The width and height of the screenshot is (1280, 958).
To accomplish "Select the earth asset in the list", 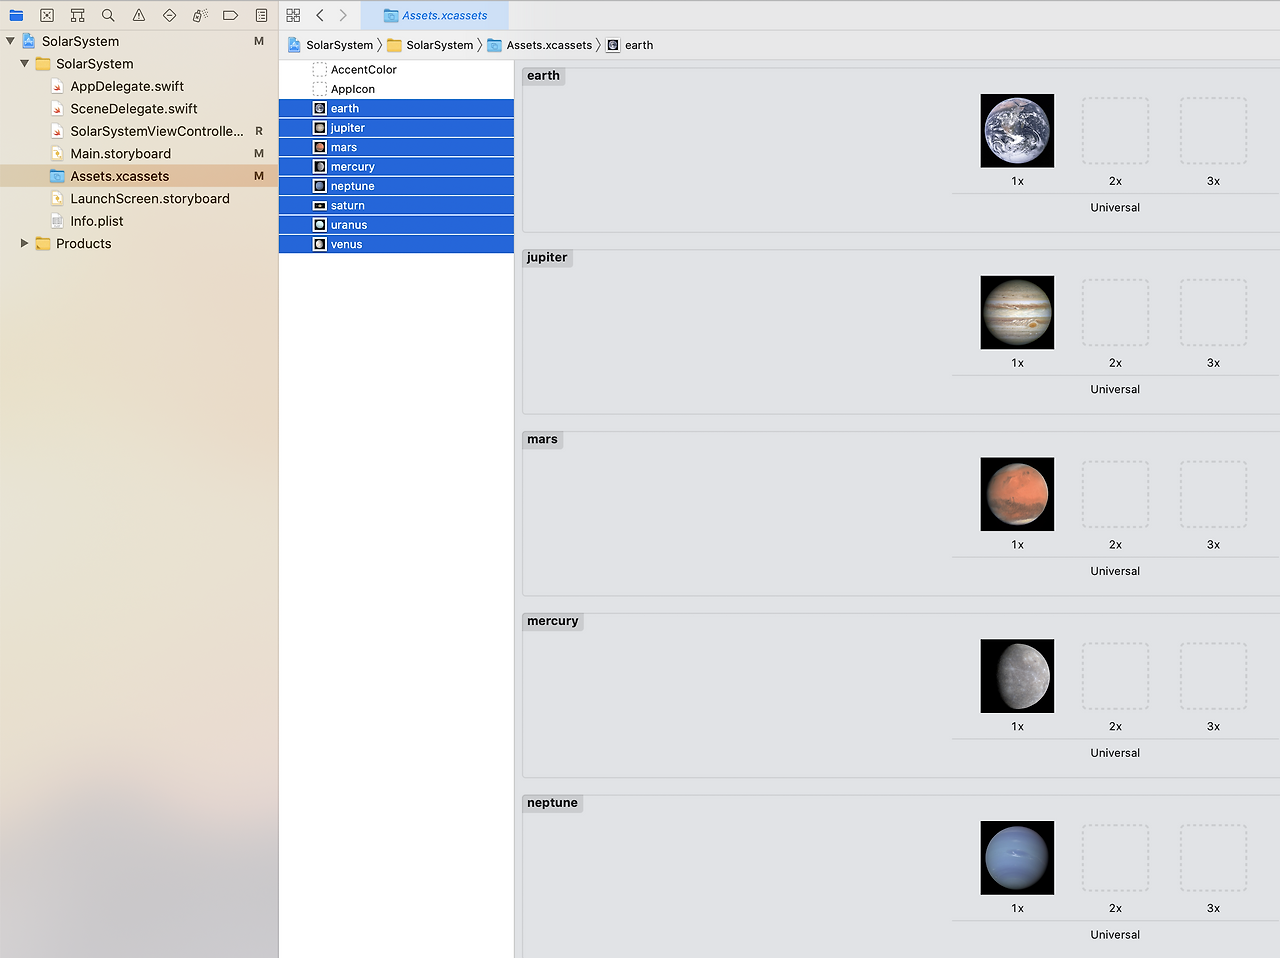I will [x=396, y=108].
